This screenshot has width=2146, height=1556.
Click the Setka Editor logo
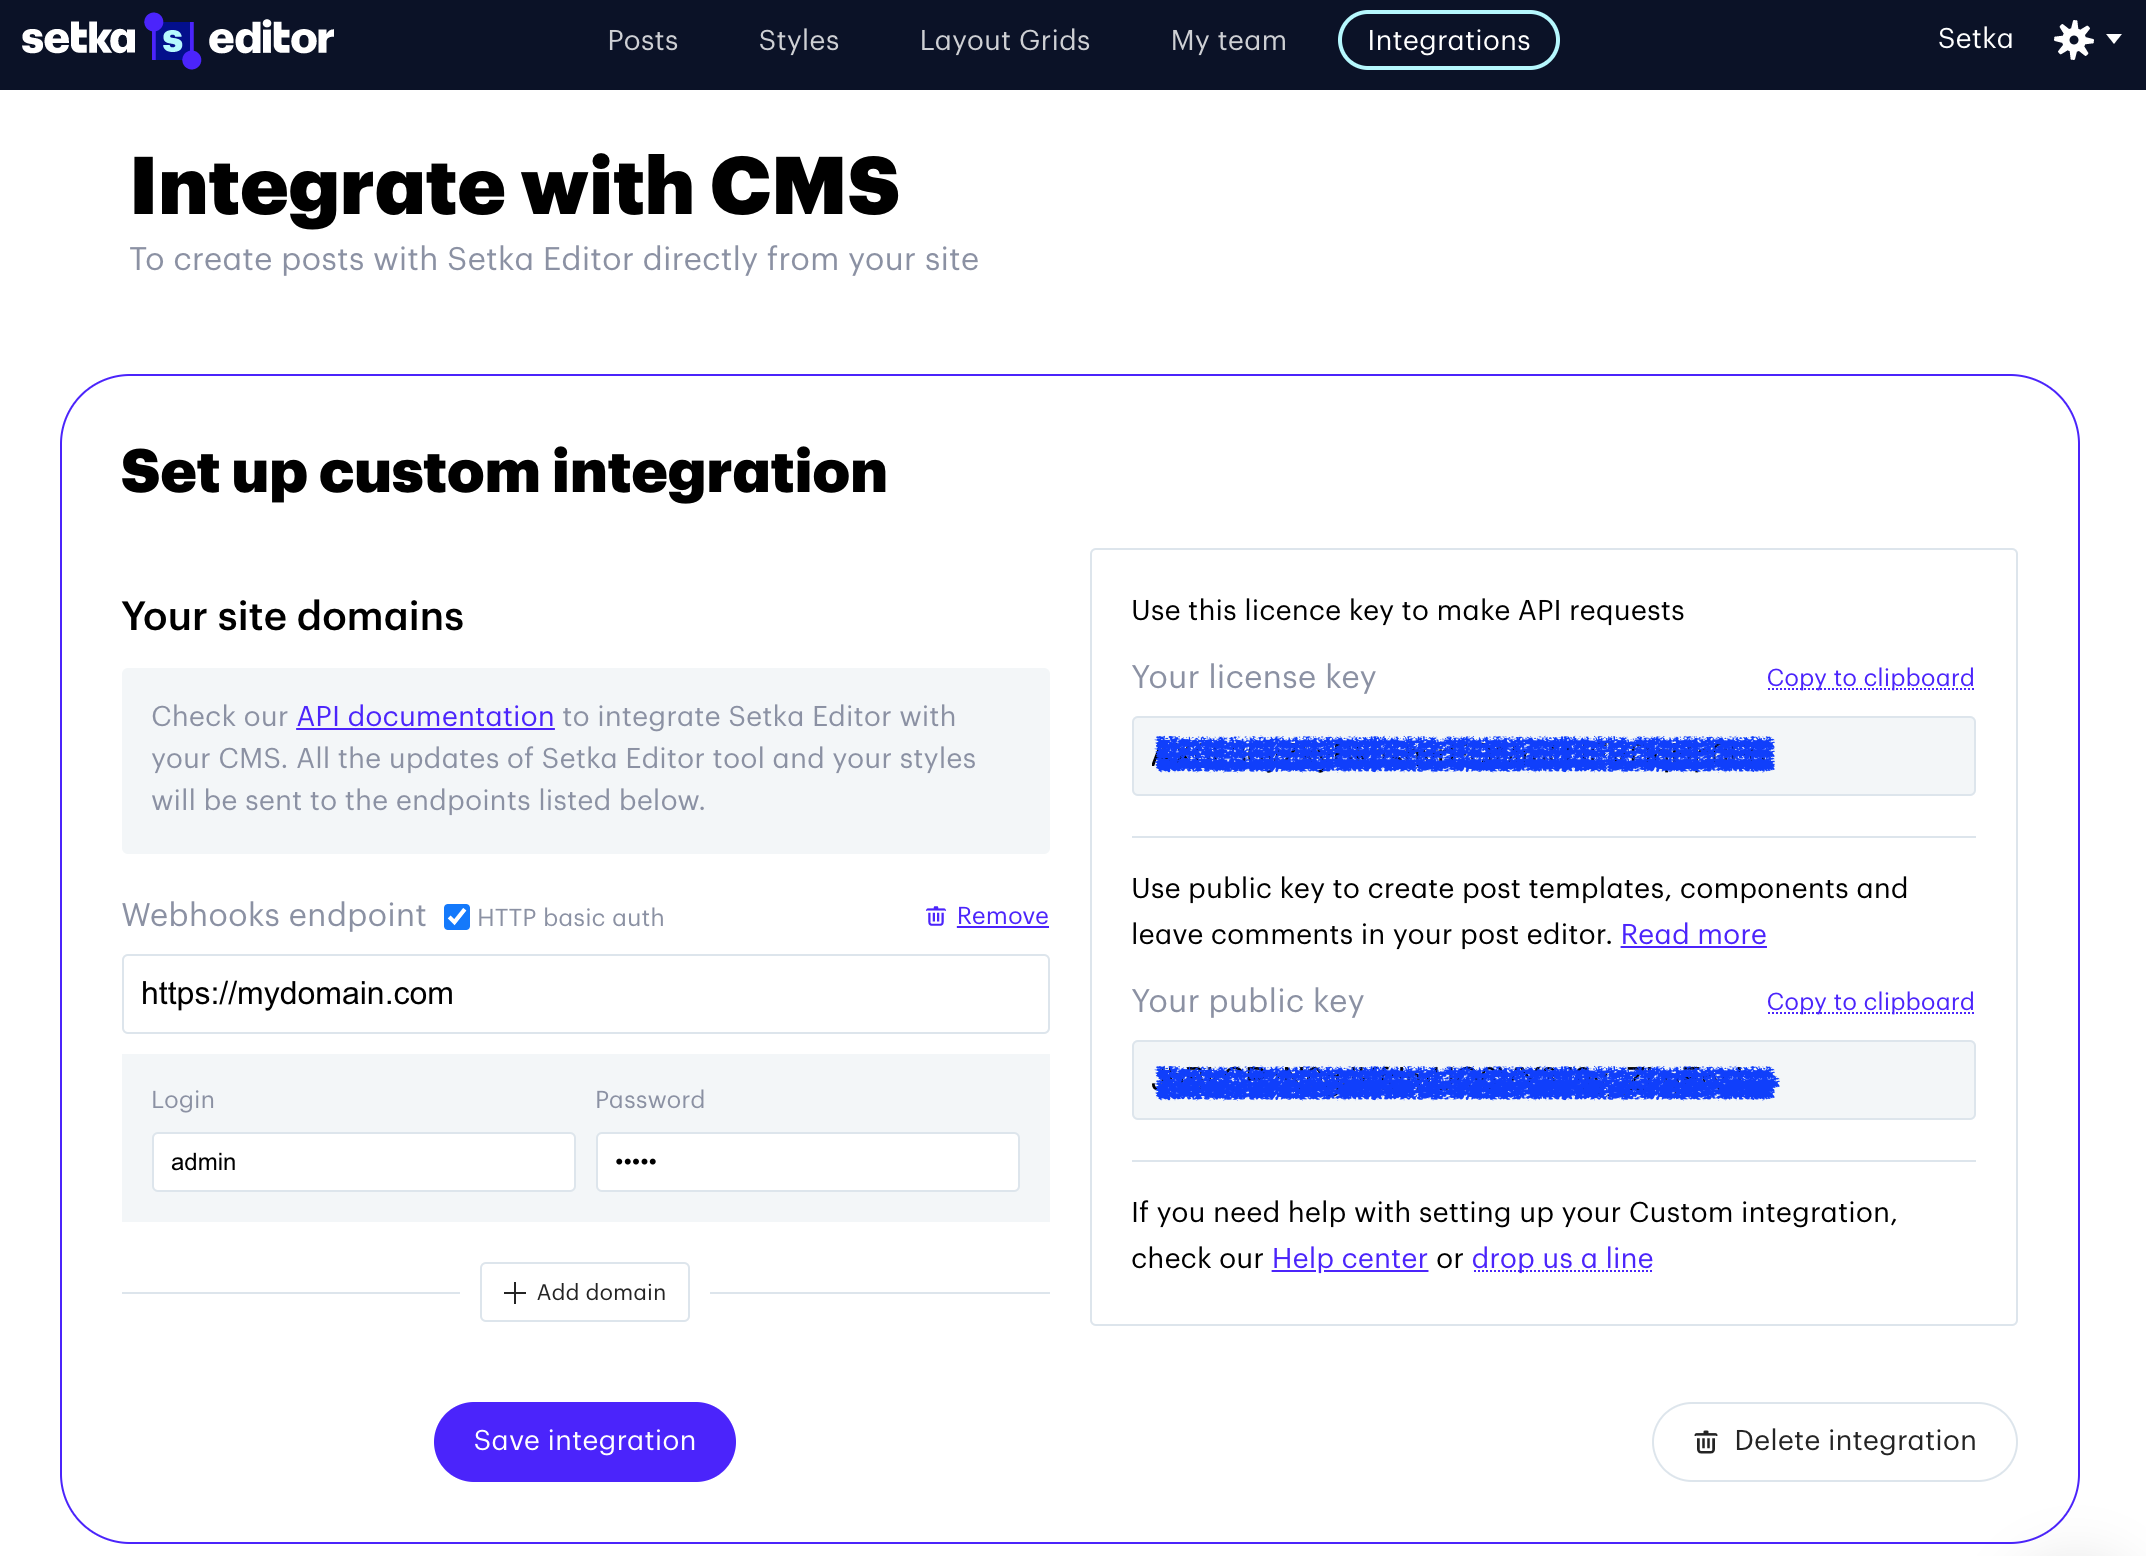point(177,40)
